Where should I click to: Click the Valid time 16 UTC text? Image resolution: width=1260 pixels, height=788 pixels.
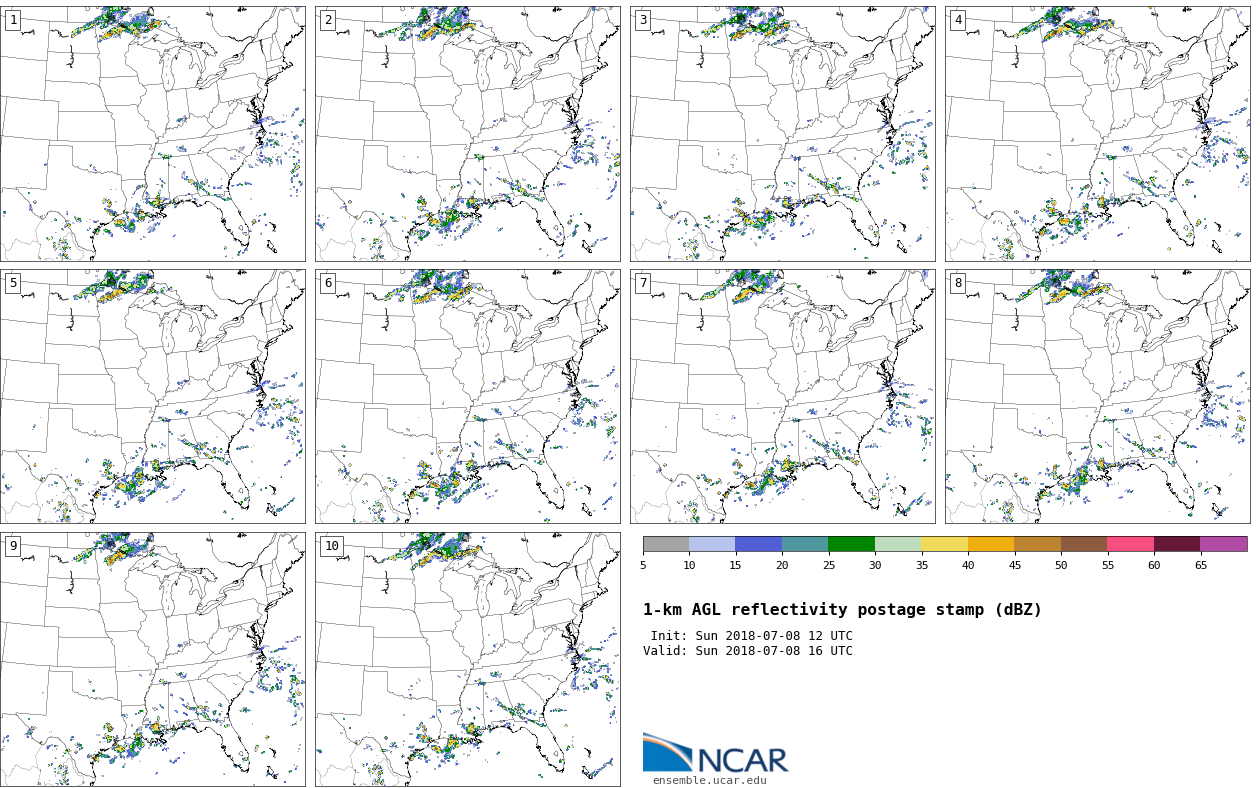pos(748,651)
